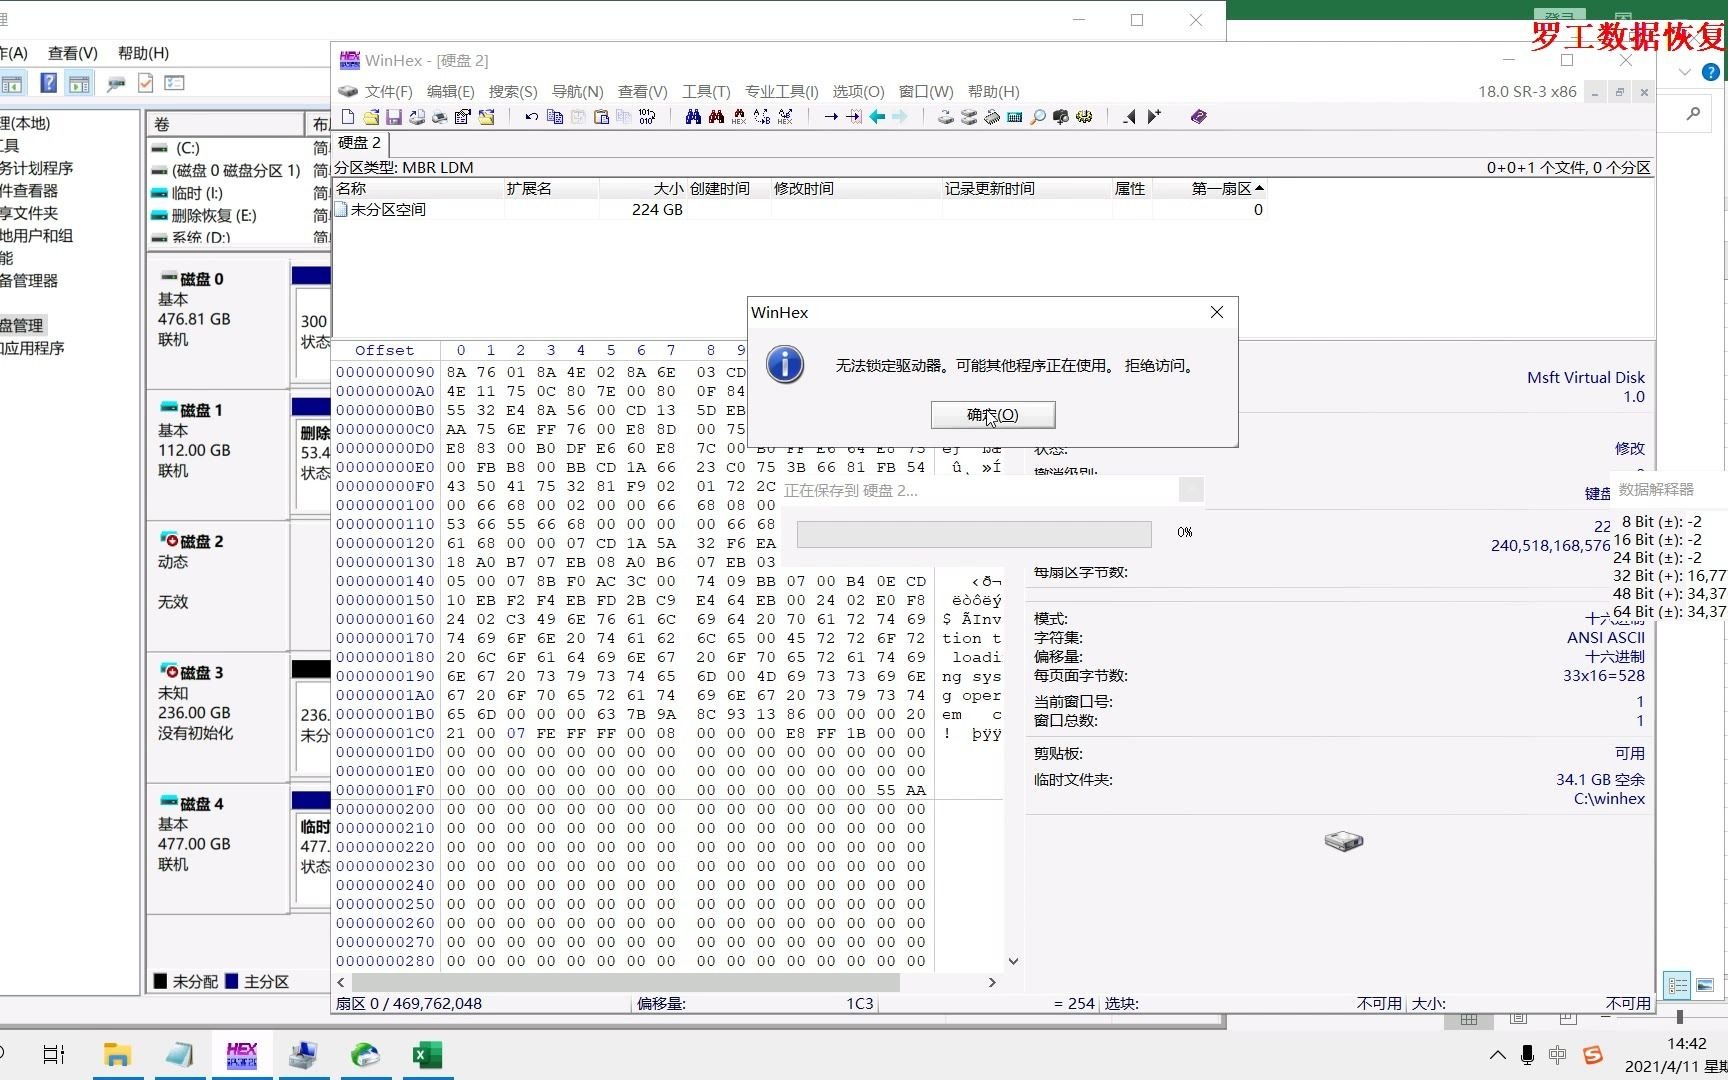The image size is (1728, 1080).
Task: Click the Go To Offset arrow icon
Action: [831, 117]
